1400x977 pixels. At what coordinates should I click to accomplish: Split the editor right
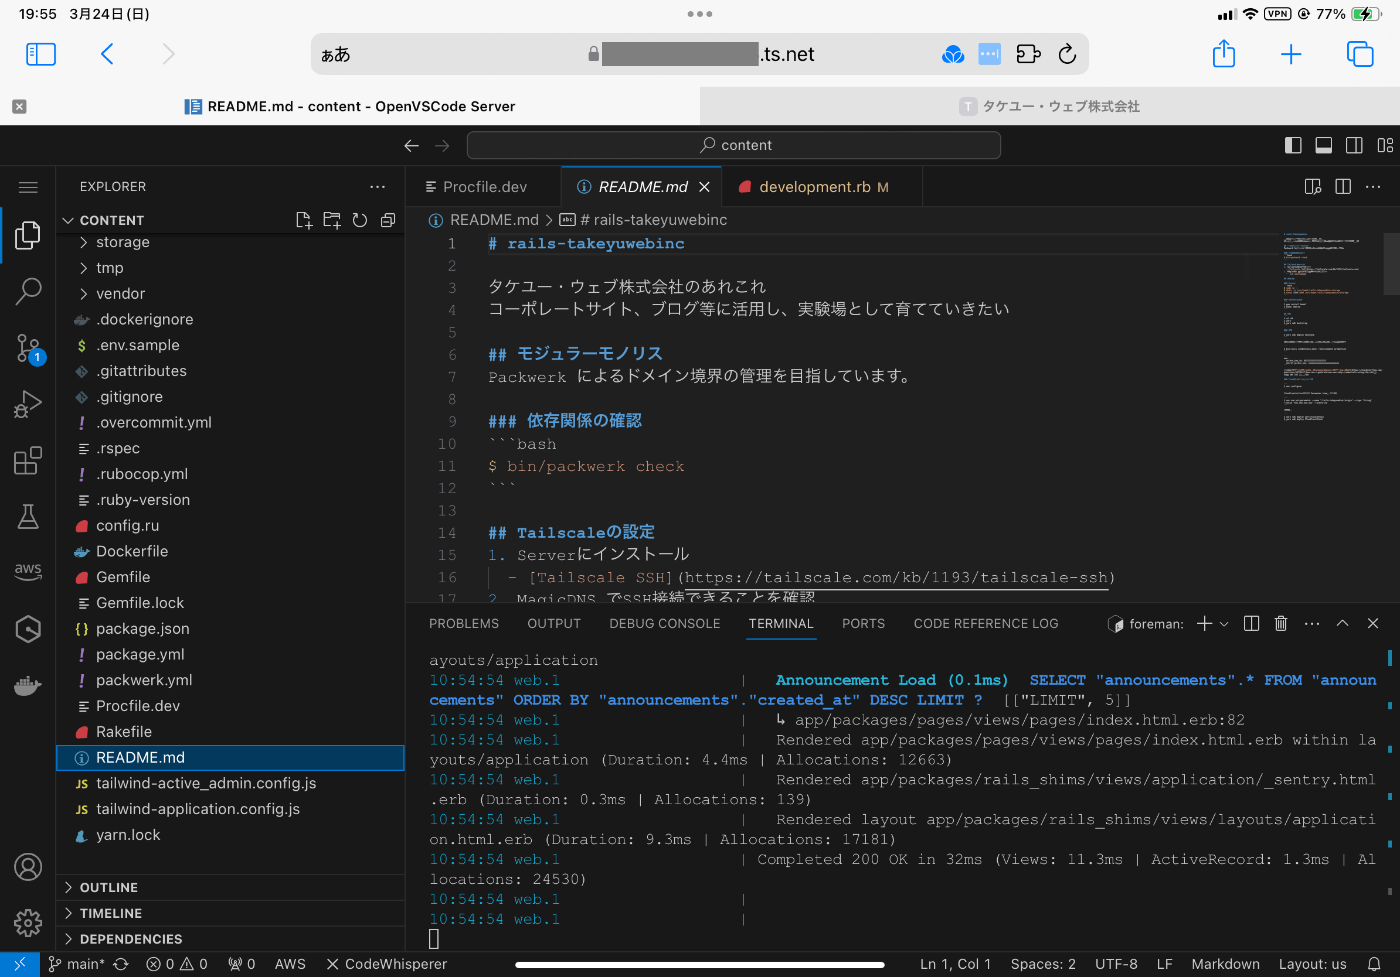(x=1343, y=187)
